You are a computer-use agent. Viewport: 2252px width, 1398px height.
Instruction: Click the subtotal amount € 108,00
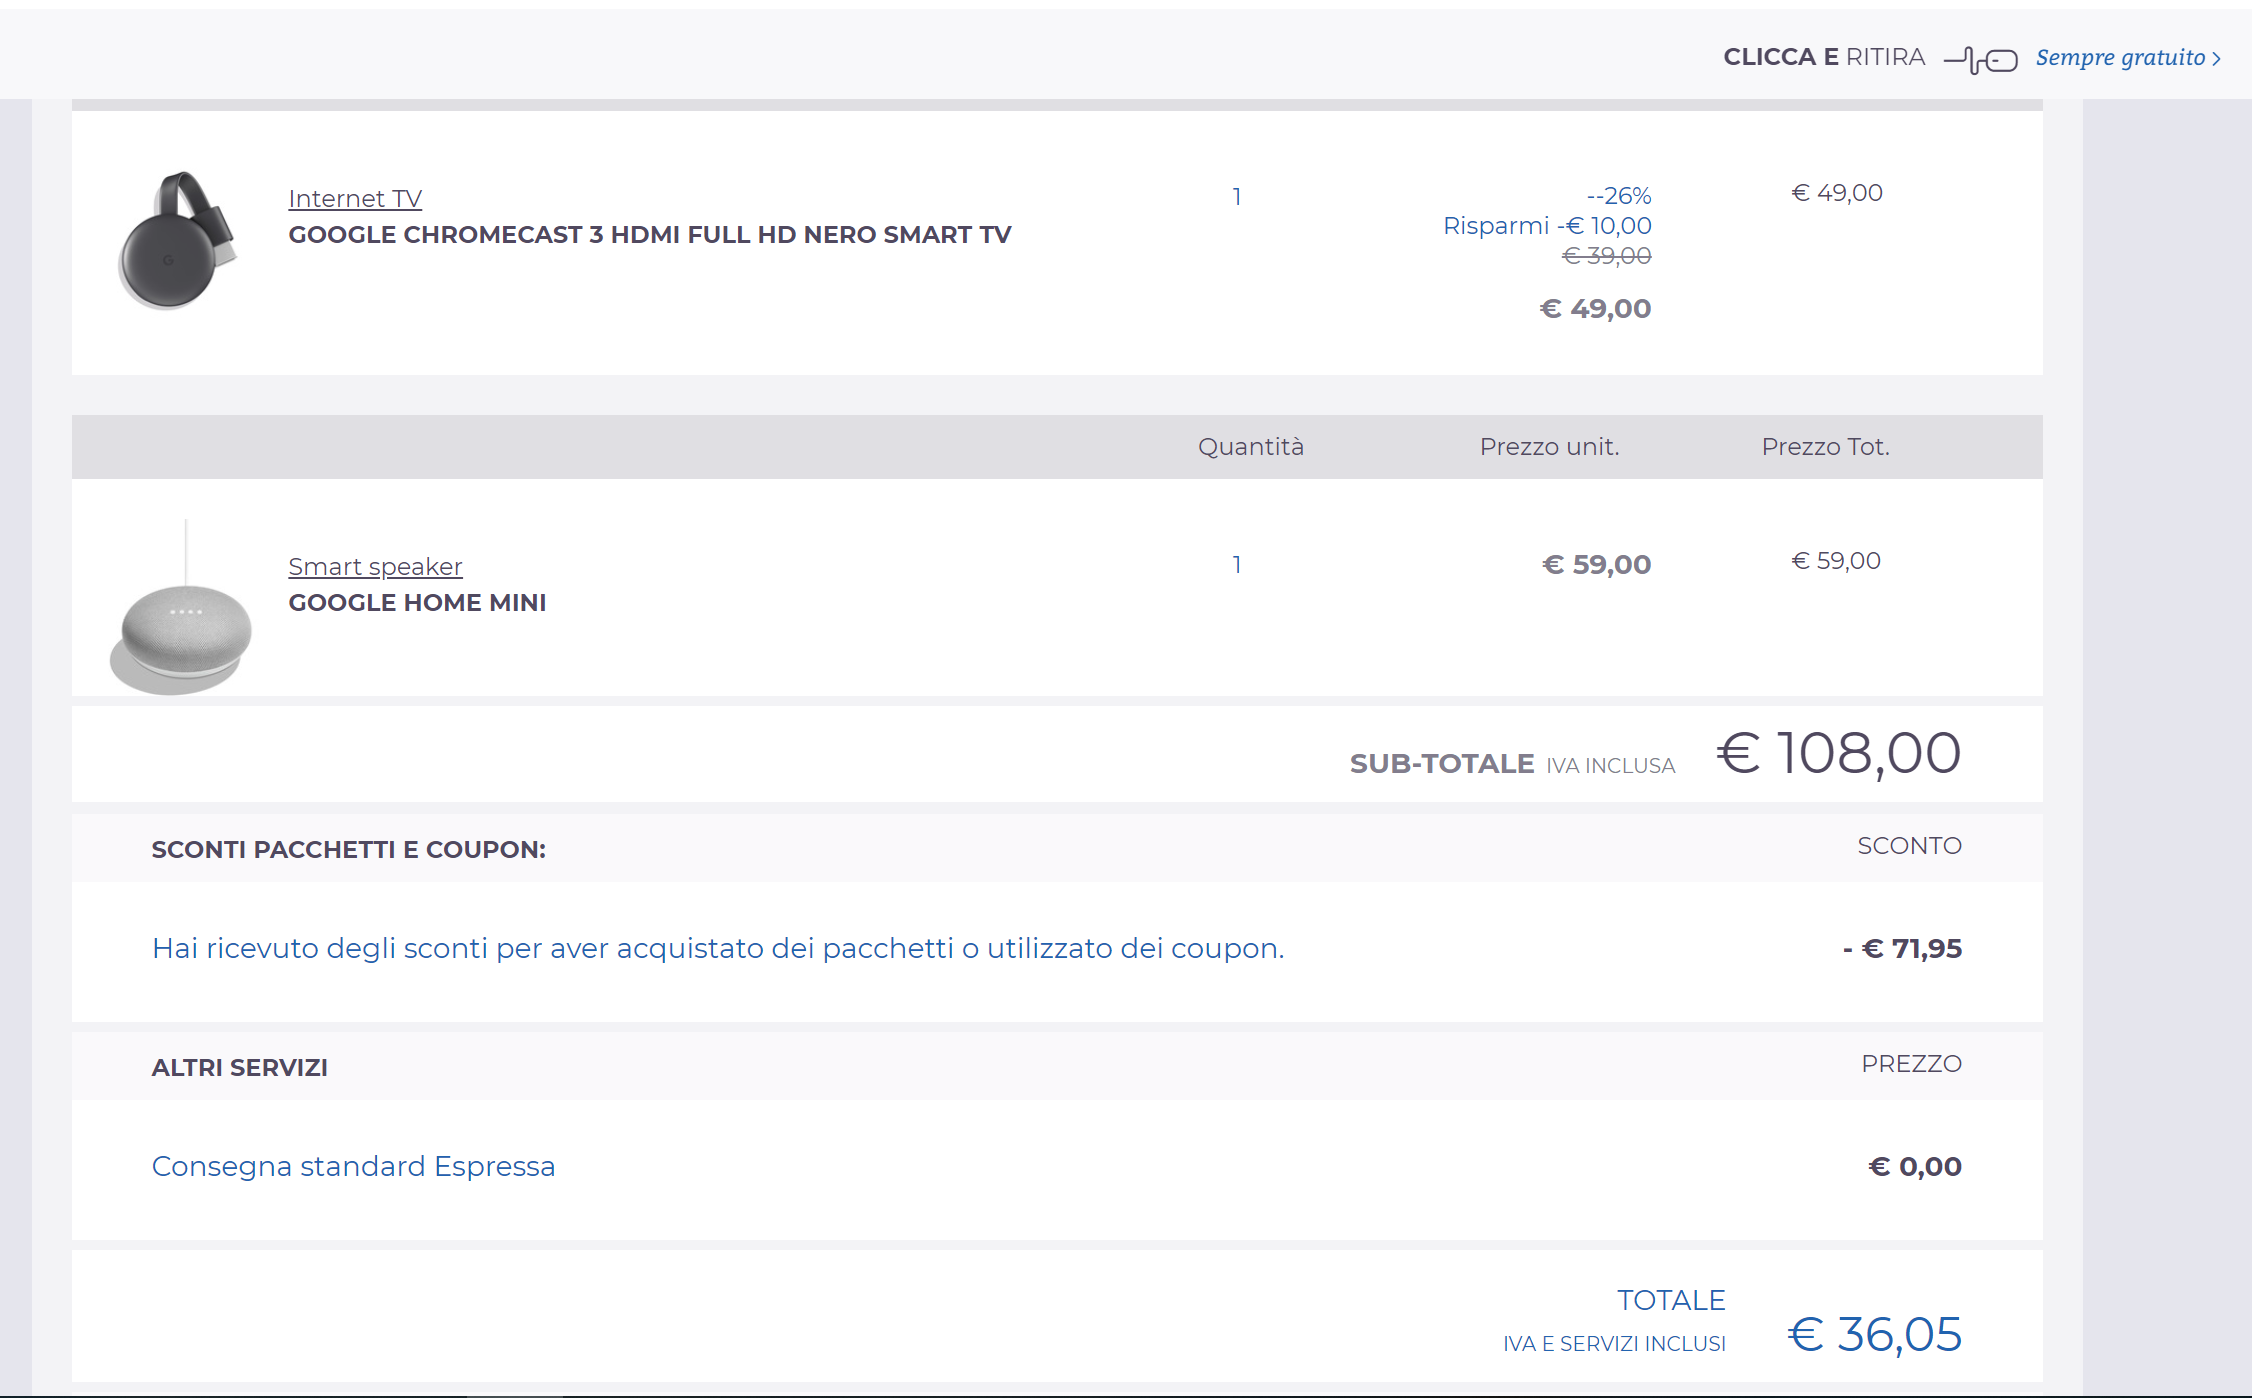(x=1839, y=753)
